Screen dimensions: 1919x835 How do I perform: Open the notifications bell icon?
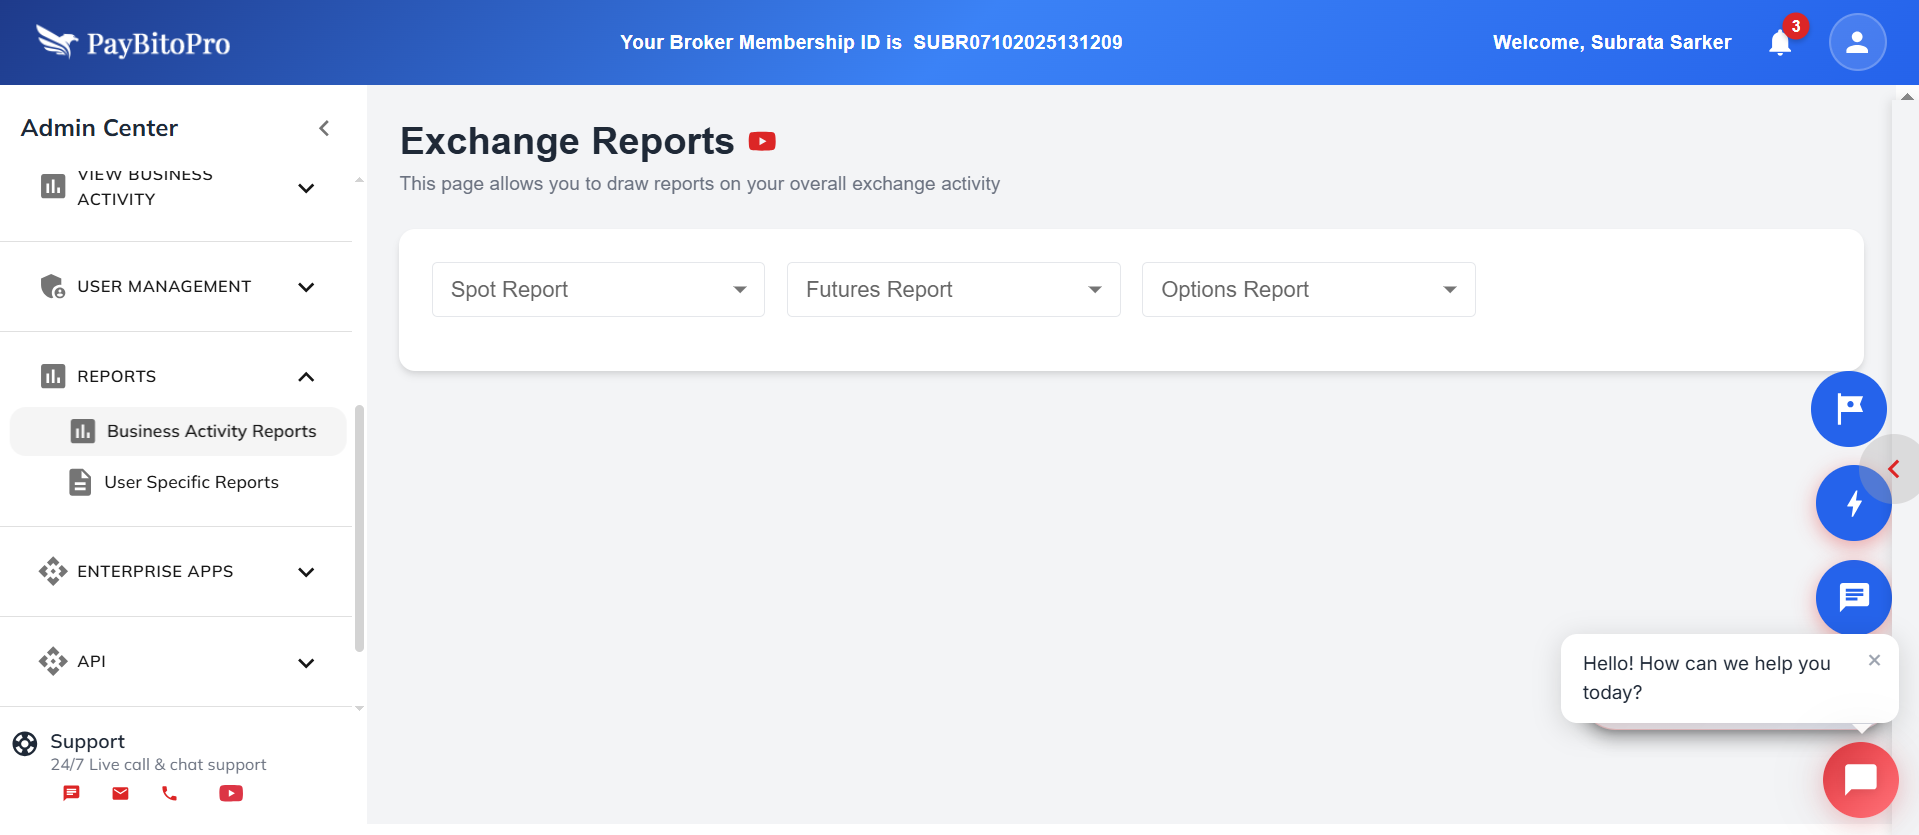click(x=1780, y=43)
